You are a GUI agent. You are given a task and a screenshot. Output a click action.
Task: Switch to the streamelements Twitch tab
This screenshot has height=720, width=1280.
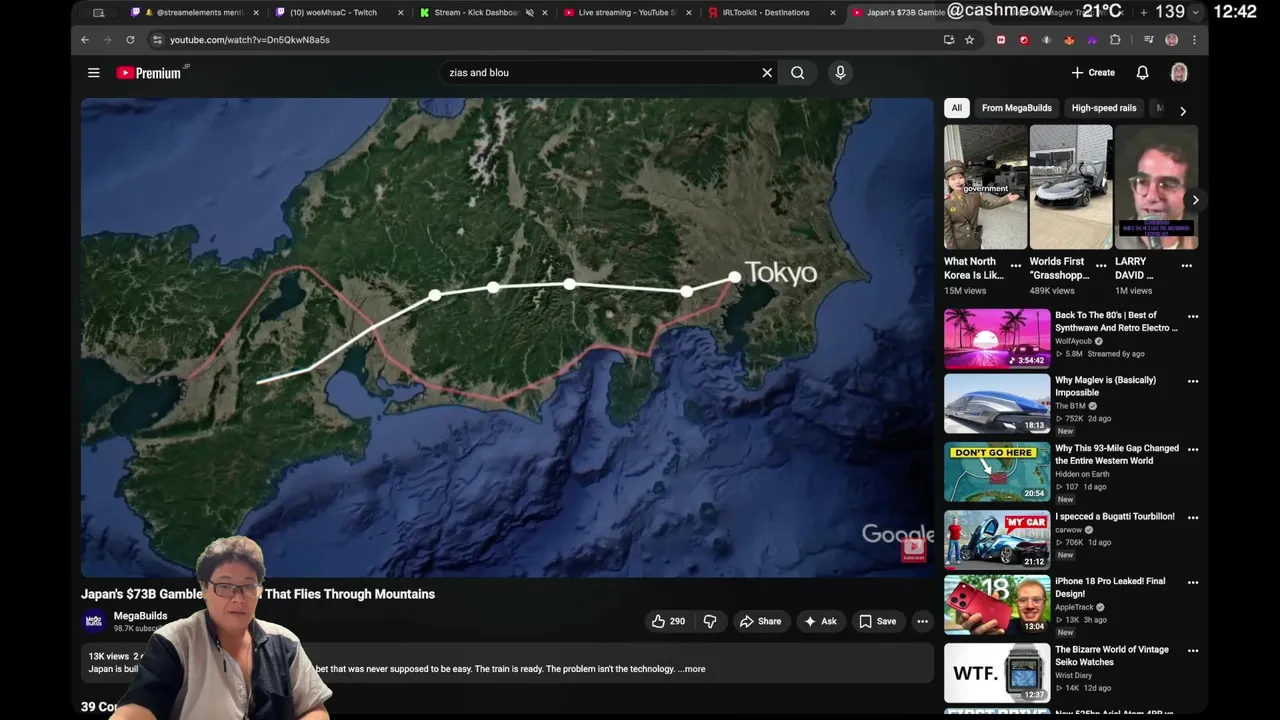(x=196, y=13)
